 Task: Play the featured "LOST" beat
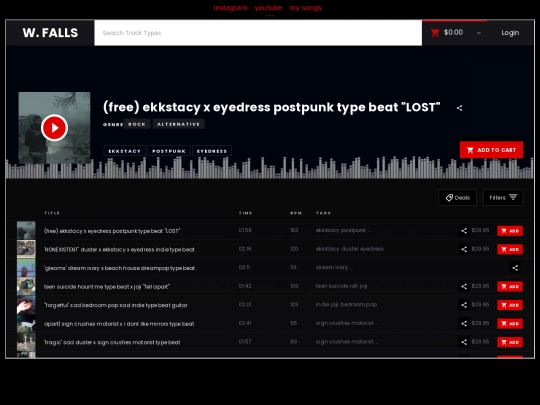click(x=54, y=128)
